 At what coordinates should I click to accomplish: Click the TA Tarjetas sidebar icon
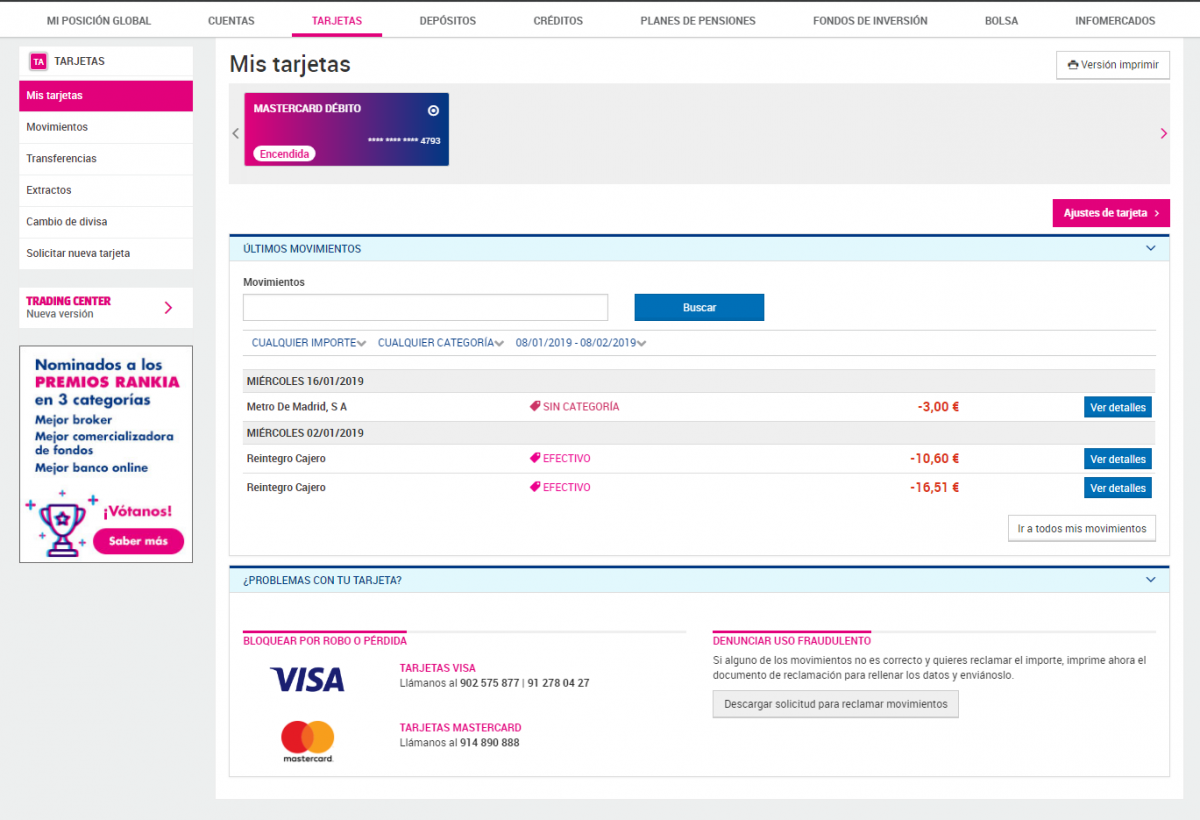(x=38, y=61)
